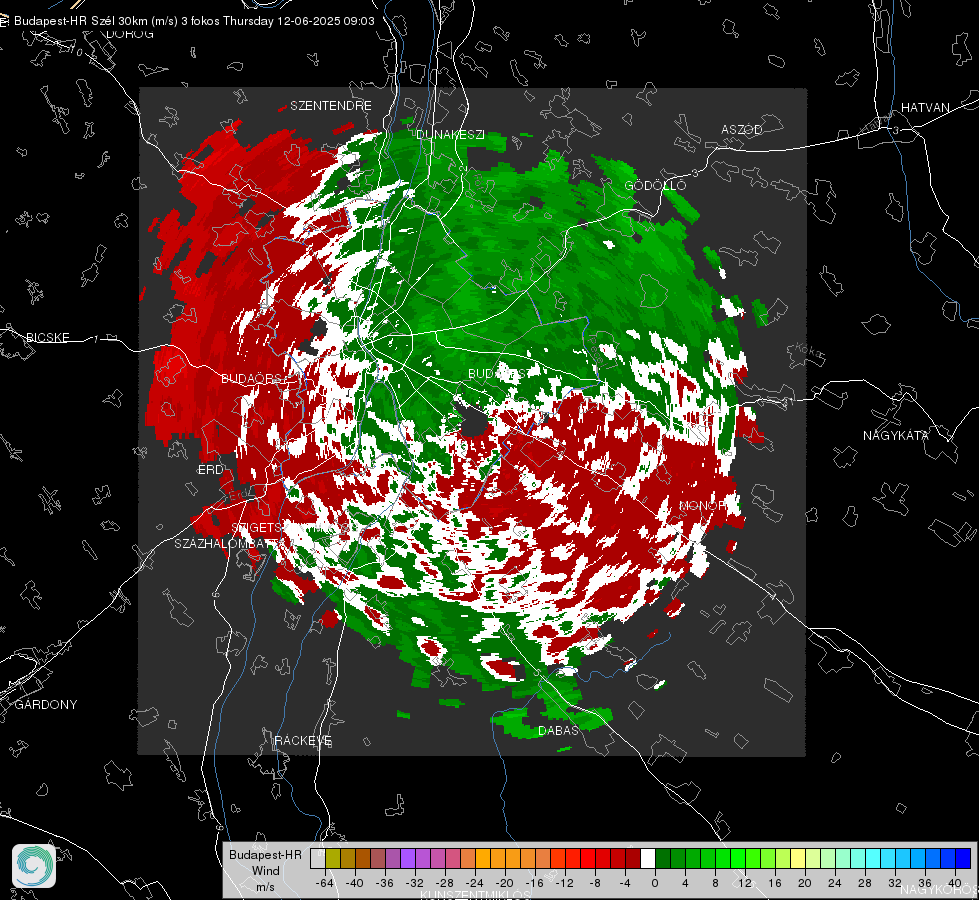
Task: Click the -4 value on the wind scale
Action: 625,883
